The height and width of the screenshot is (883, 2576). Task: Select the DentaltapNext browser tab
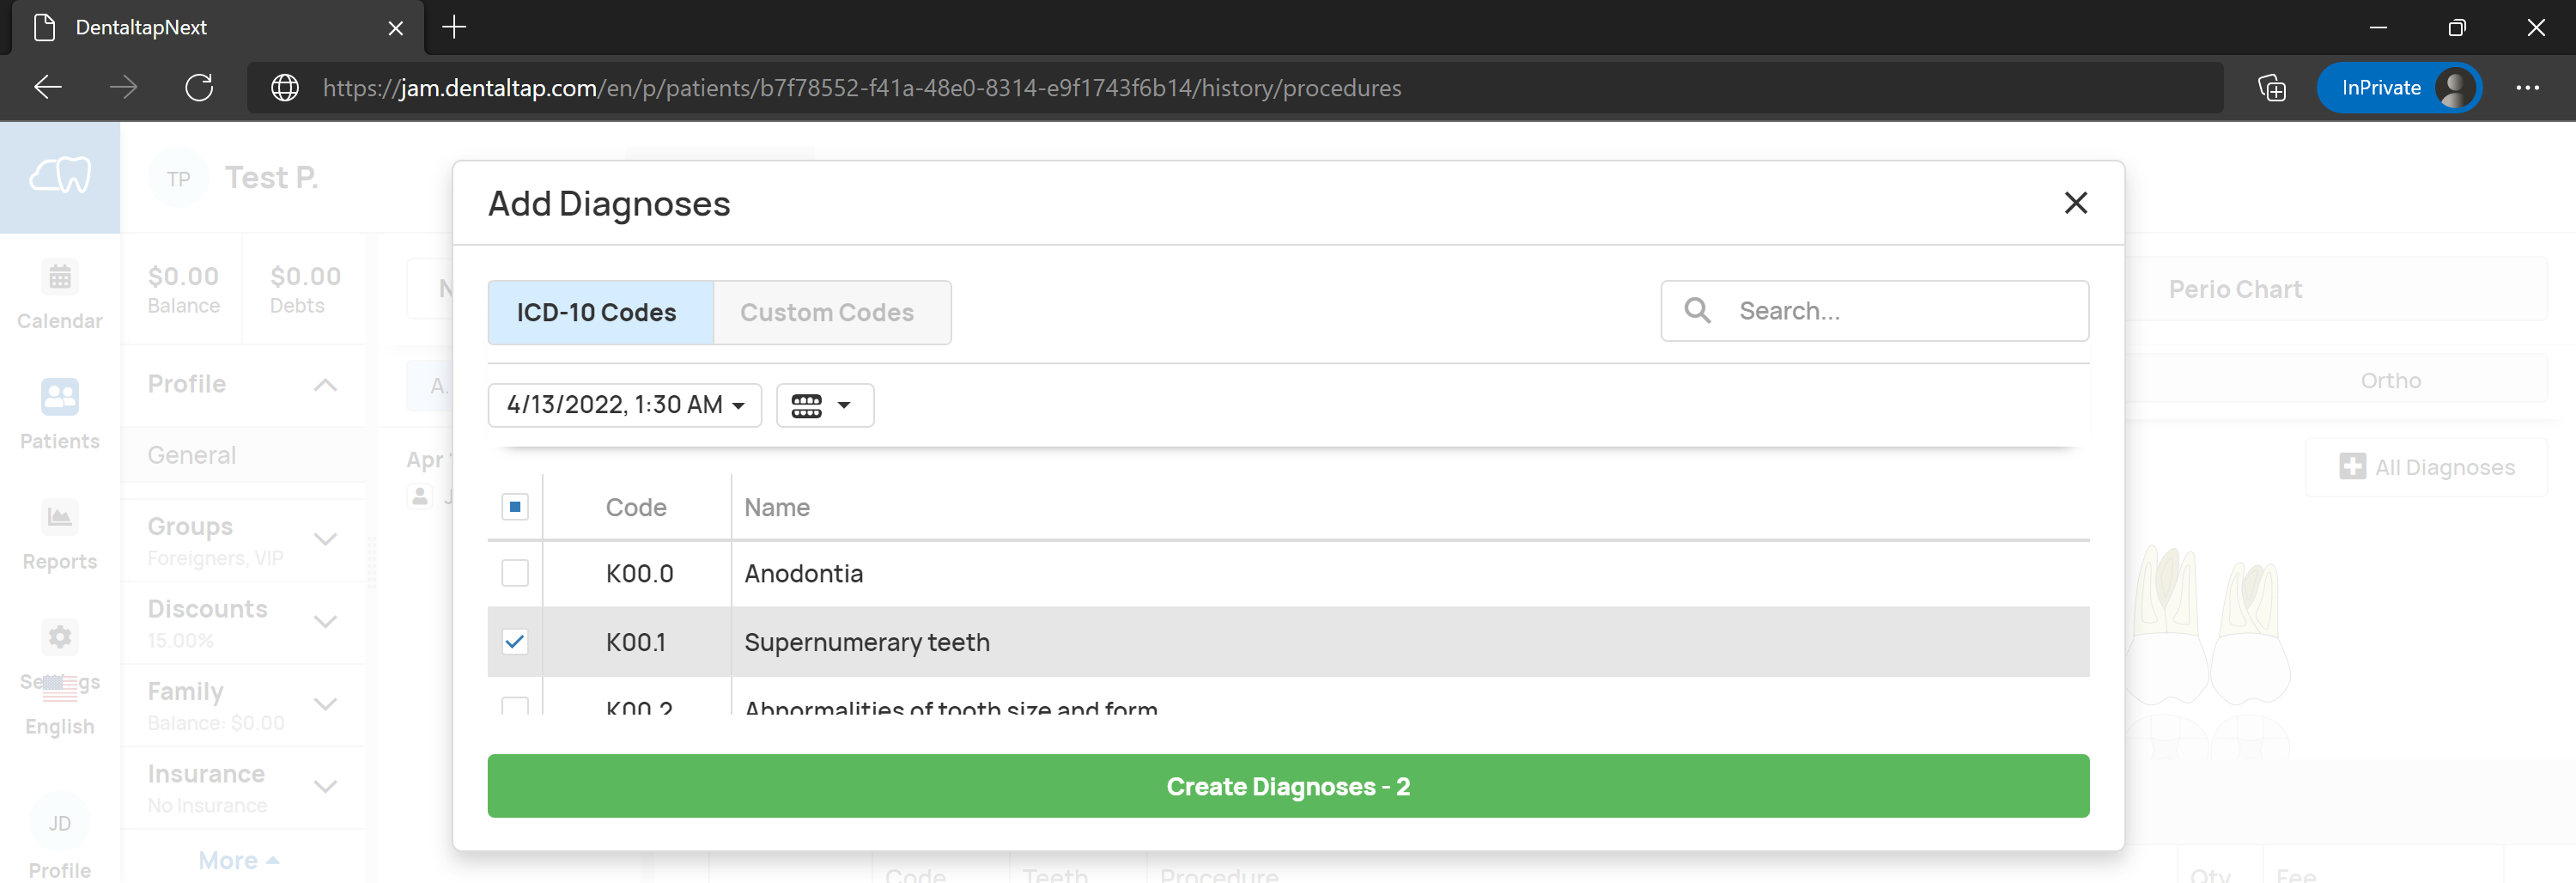click(217, 27)
